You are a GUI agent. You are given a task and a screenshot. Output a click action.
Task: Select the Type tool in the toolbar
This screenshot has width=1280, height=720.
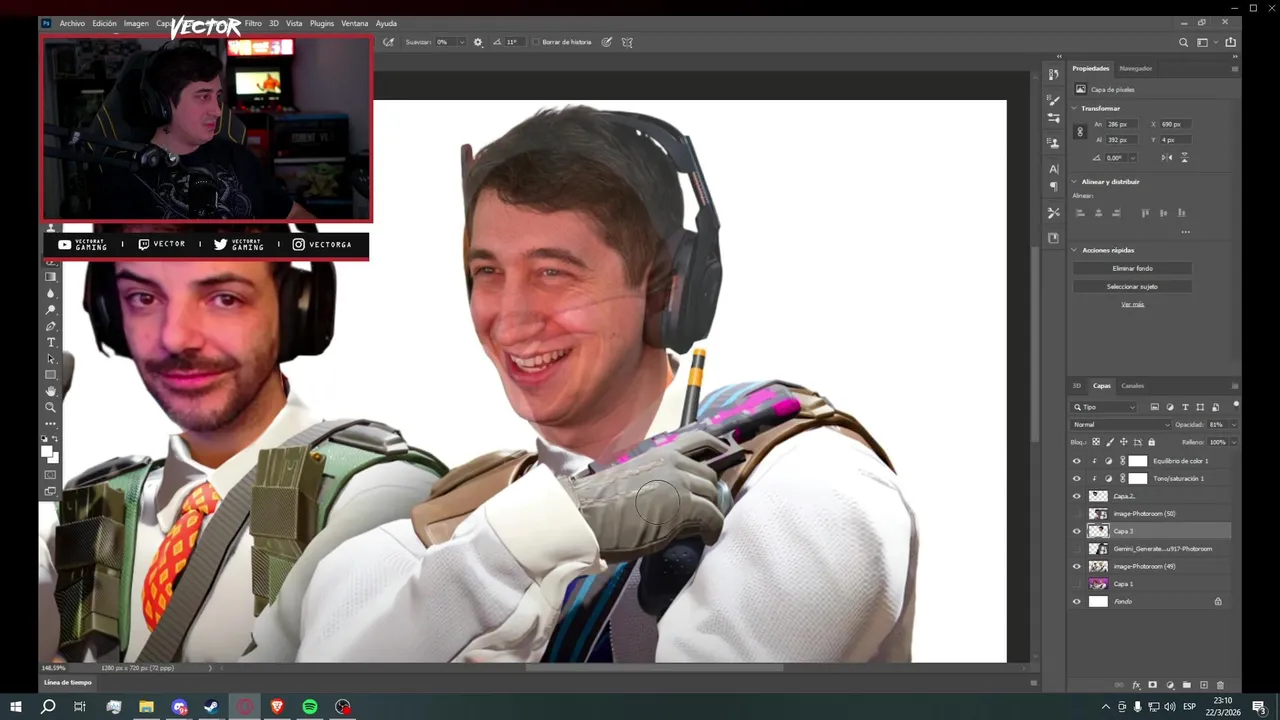51,343
